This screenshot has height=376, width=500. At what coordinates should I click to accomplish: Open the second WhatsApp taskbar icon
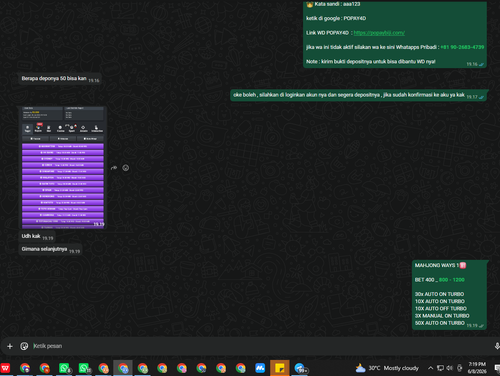tap(84, 368)
